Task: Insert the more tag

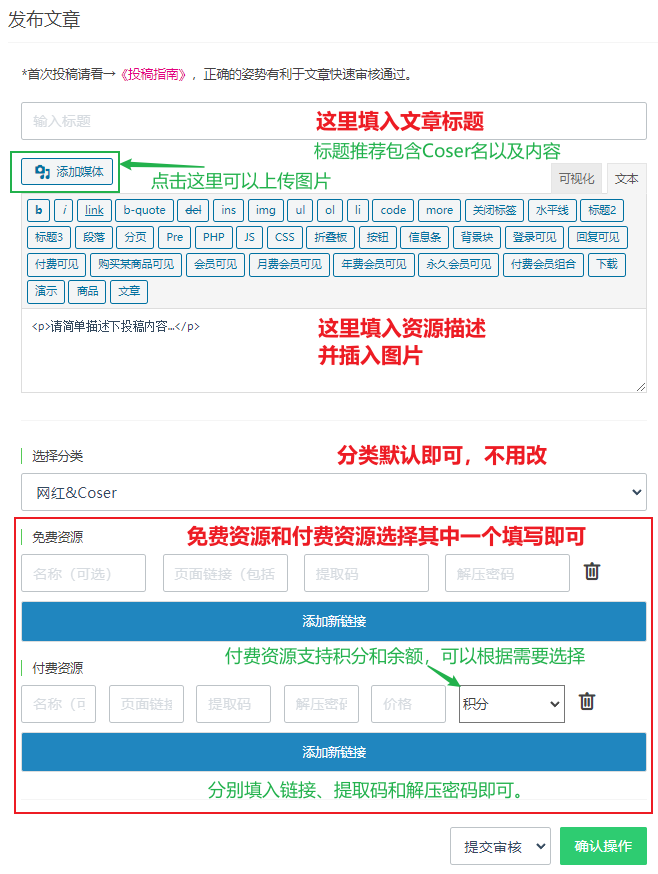Action: pyautogui.click(x=439, y=210)
